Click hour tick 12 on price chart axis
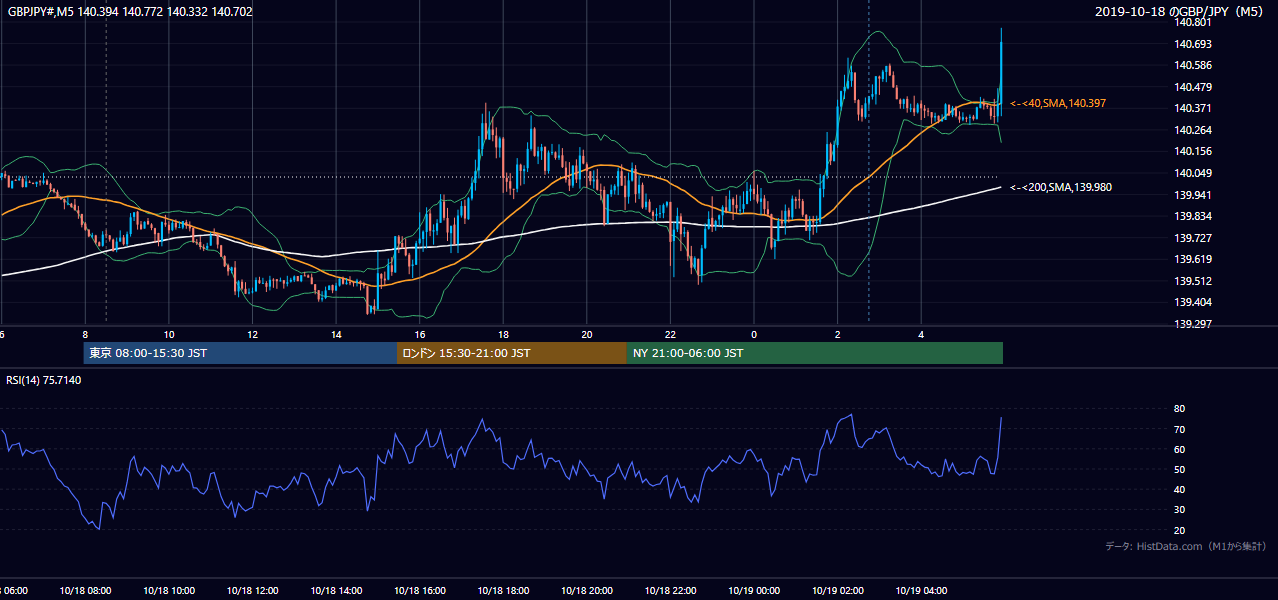This screenshot has width=1278, height=600. click(x=252, y=334)
